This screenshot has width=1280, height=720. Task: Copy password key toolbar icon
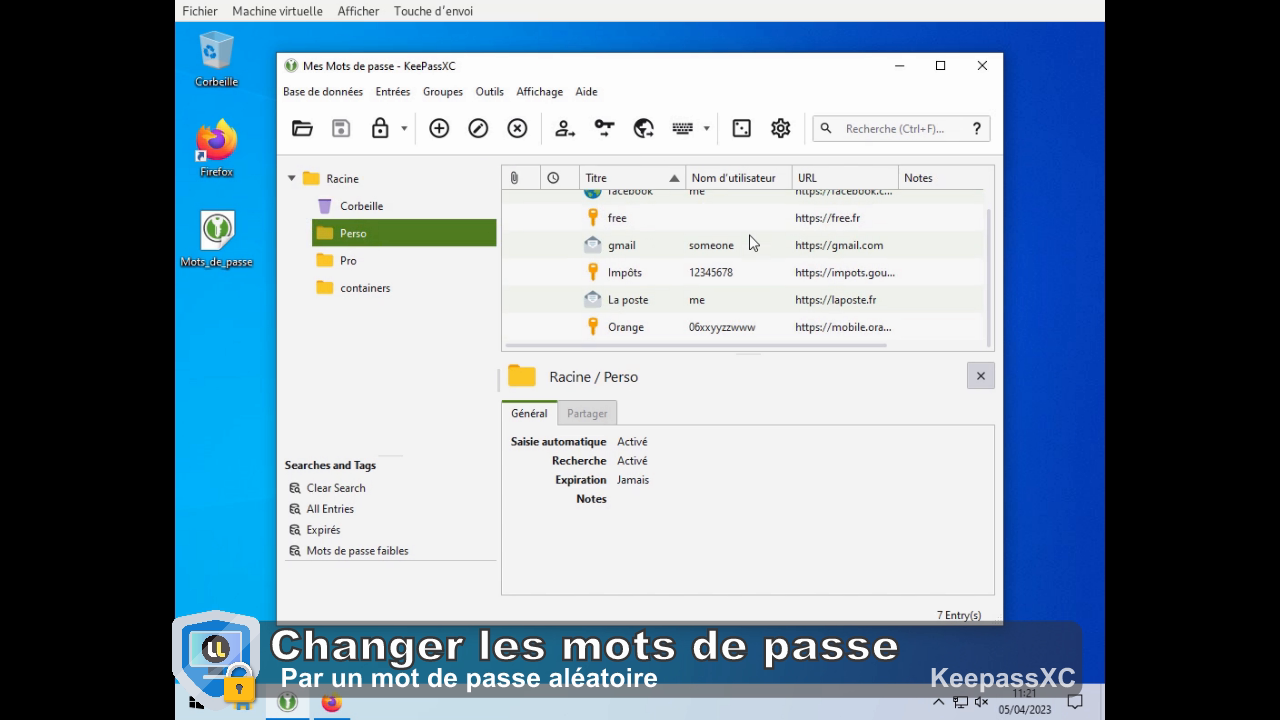[604, 128]
